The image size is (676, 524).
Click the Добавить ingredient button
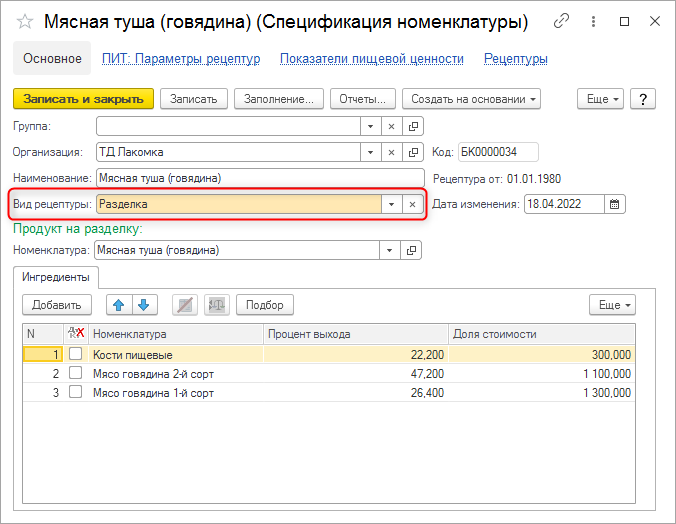pos(56,305)
